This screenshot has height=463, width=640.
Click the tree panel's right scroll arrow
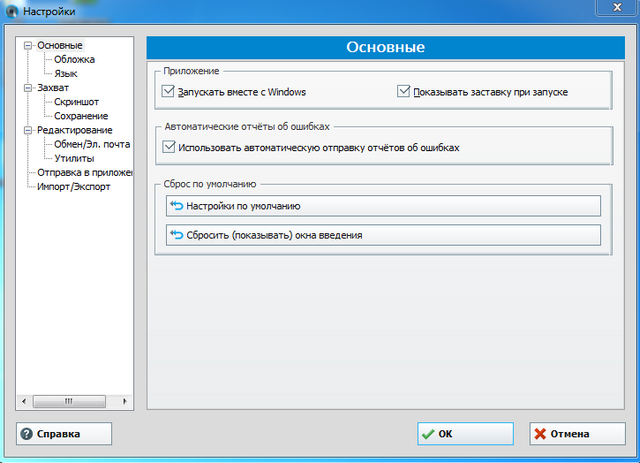[x=124, y=401]
